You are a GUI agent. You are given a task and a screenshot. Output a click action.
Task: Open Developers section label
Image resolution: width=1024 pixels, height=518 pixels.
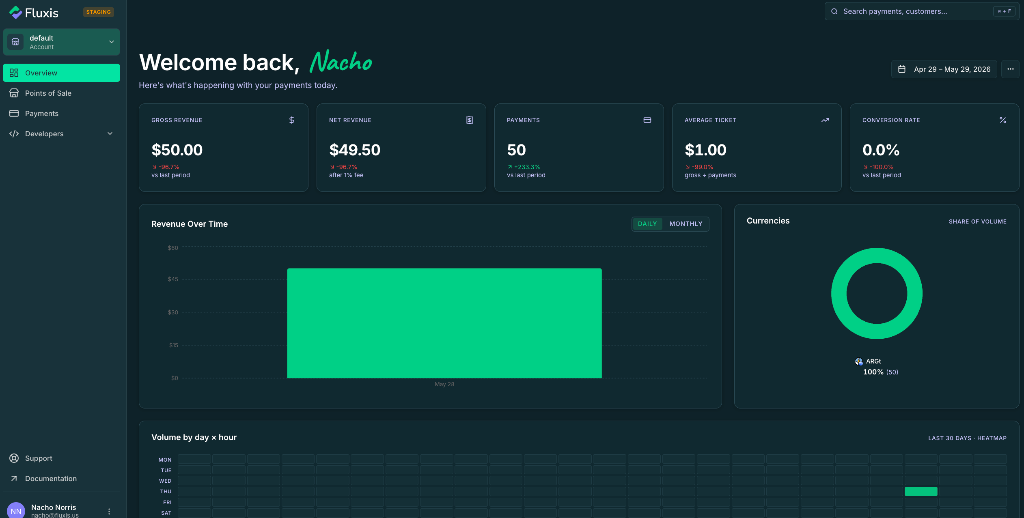44,134
